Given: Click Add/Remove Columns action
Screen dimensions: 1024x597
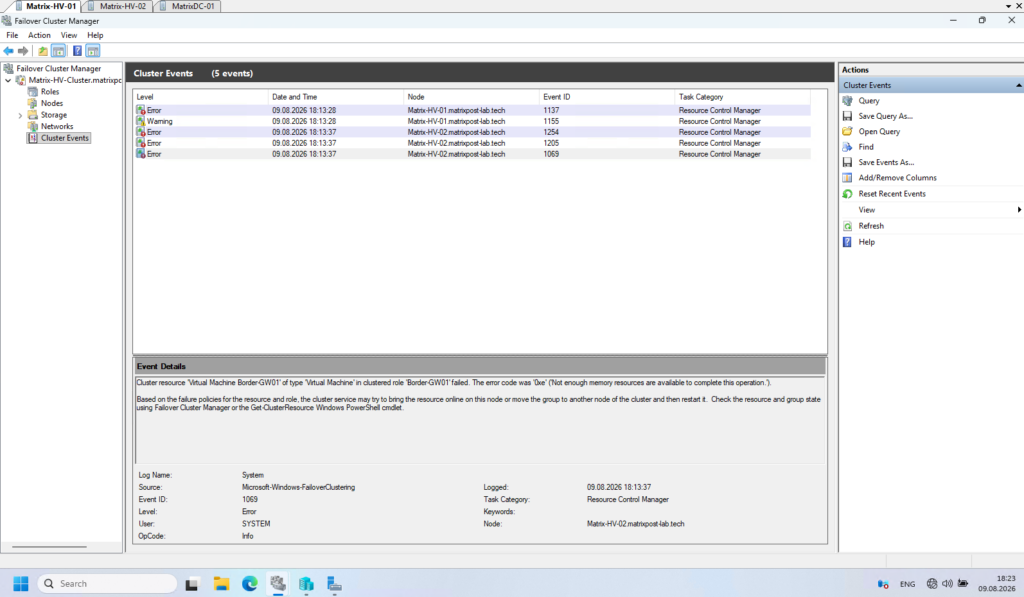Looking at the screenshot, I should (x=897, y=178).
